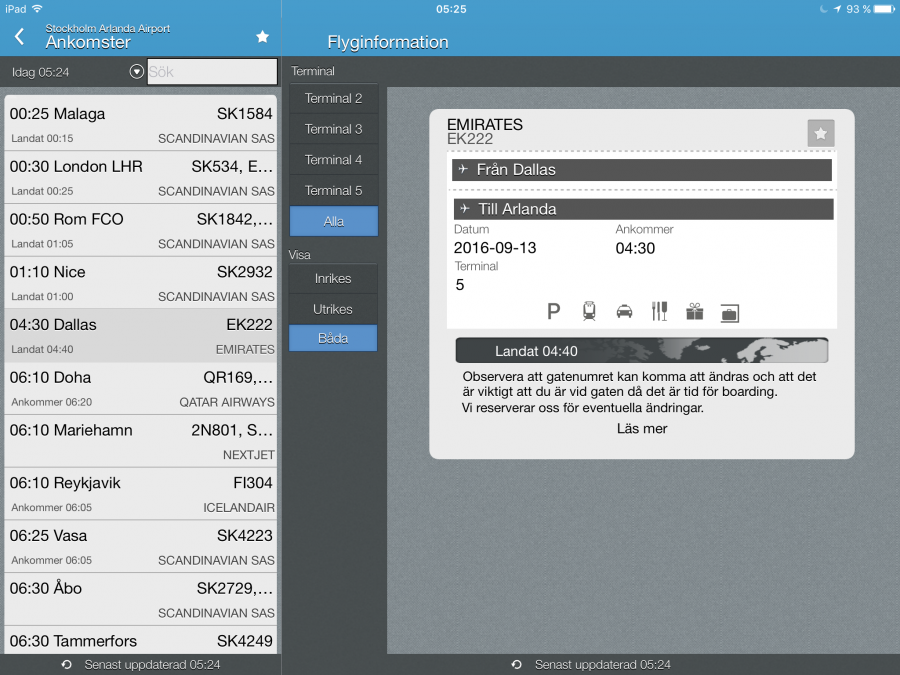Select 06:30 Åbo SK2729 arrival

coord(141,600)
